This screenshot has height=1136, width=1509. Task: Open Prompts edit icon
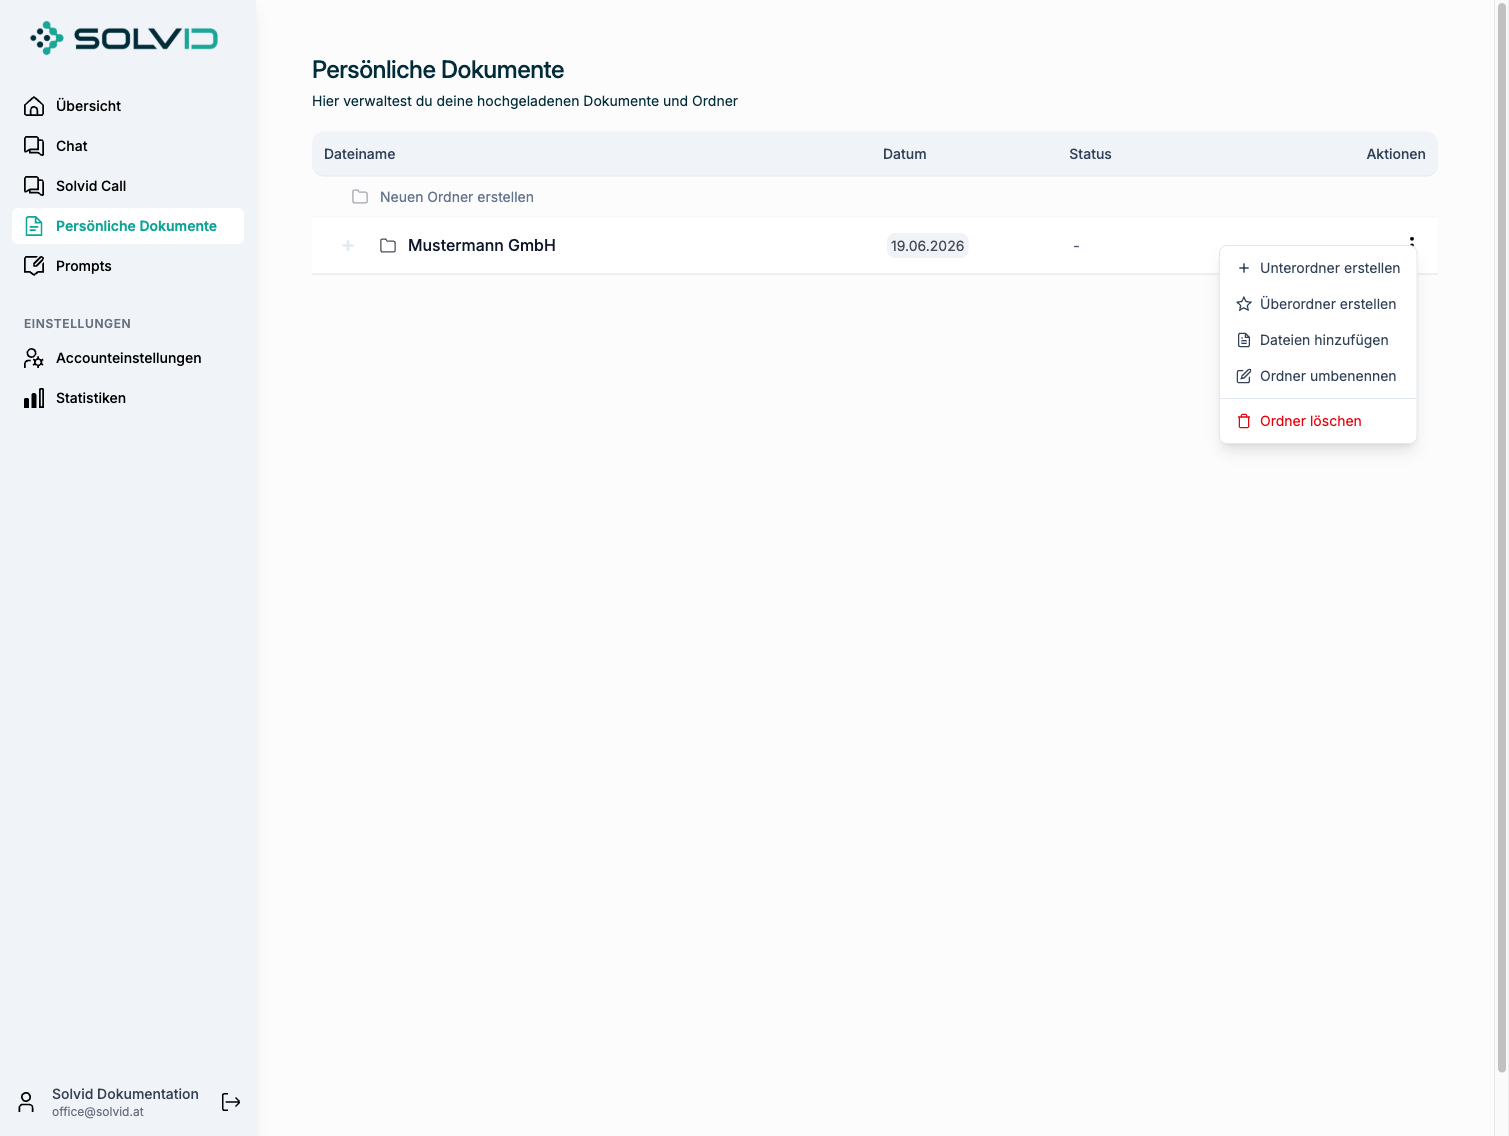34,266
